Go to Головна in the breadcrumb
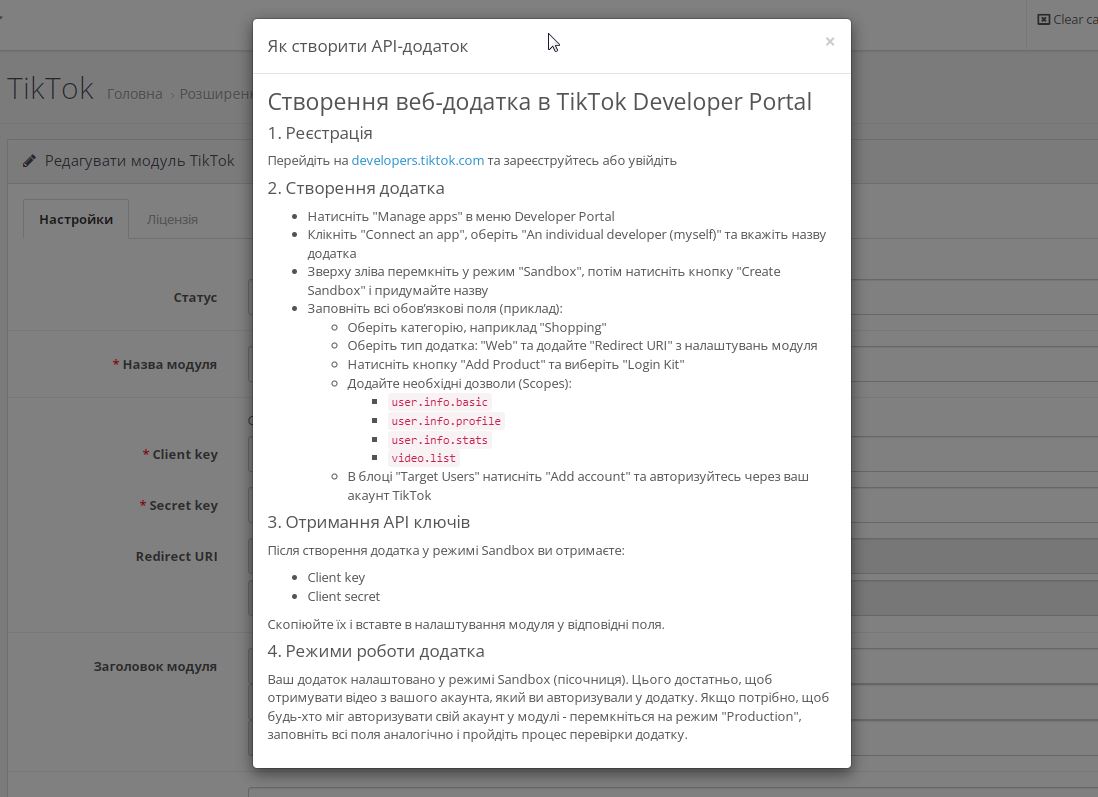 pyautogui.click(x=134, y=94)
